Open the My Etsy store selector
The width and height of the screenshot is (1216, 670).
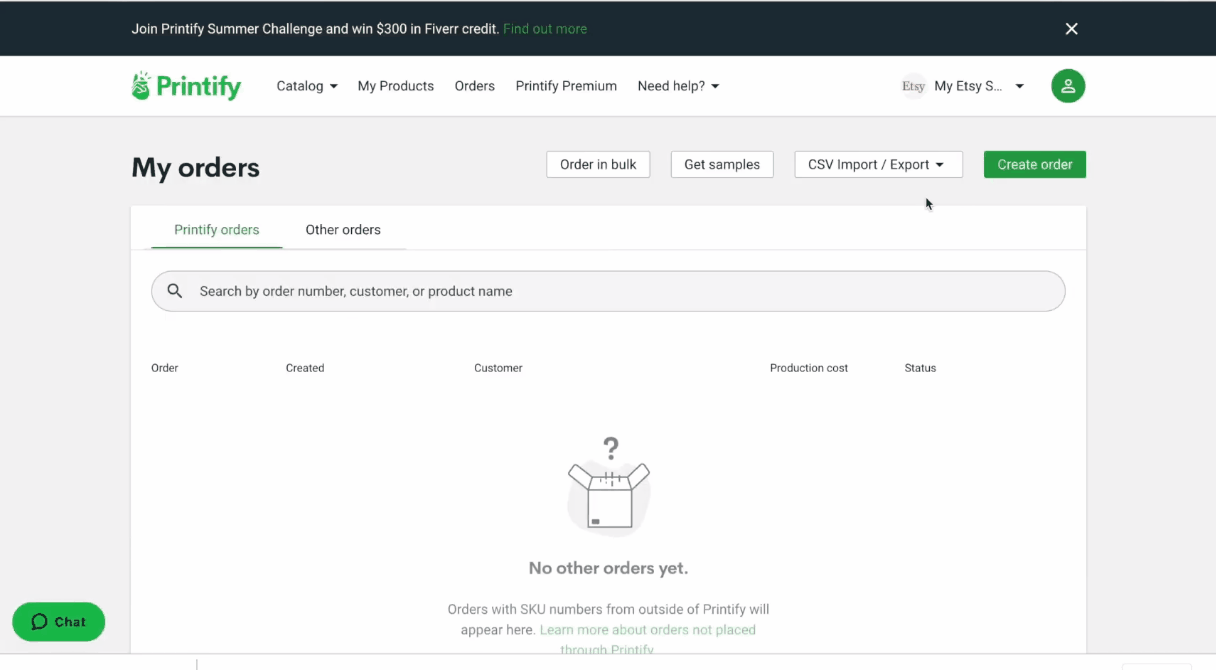pos(963,86)
